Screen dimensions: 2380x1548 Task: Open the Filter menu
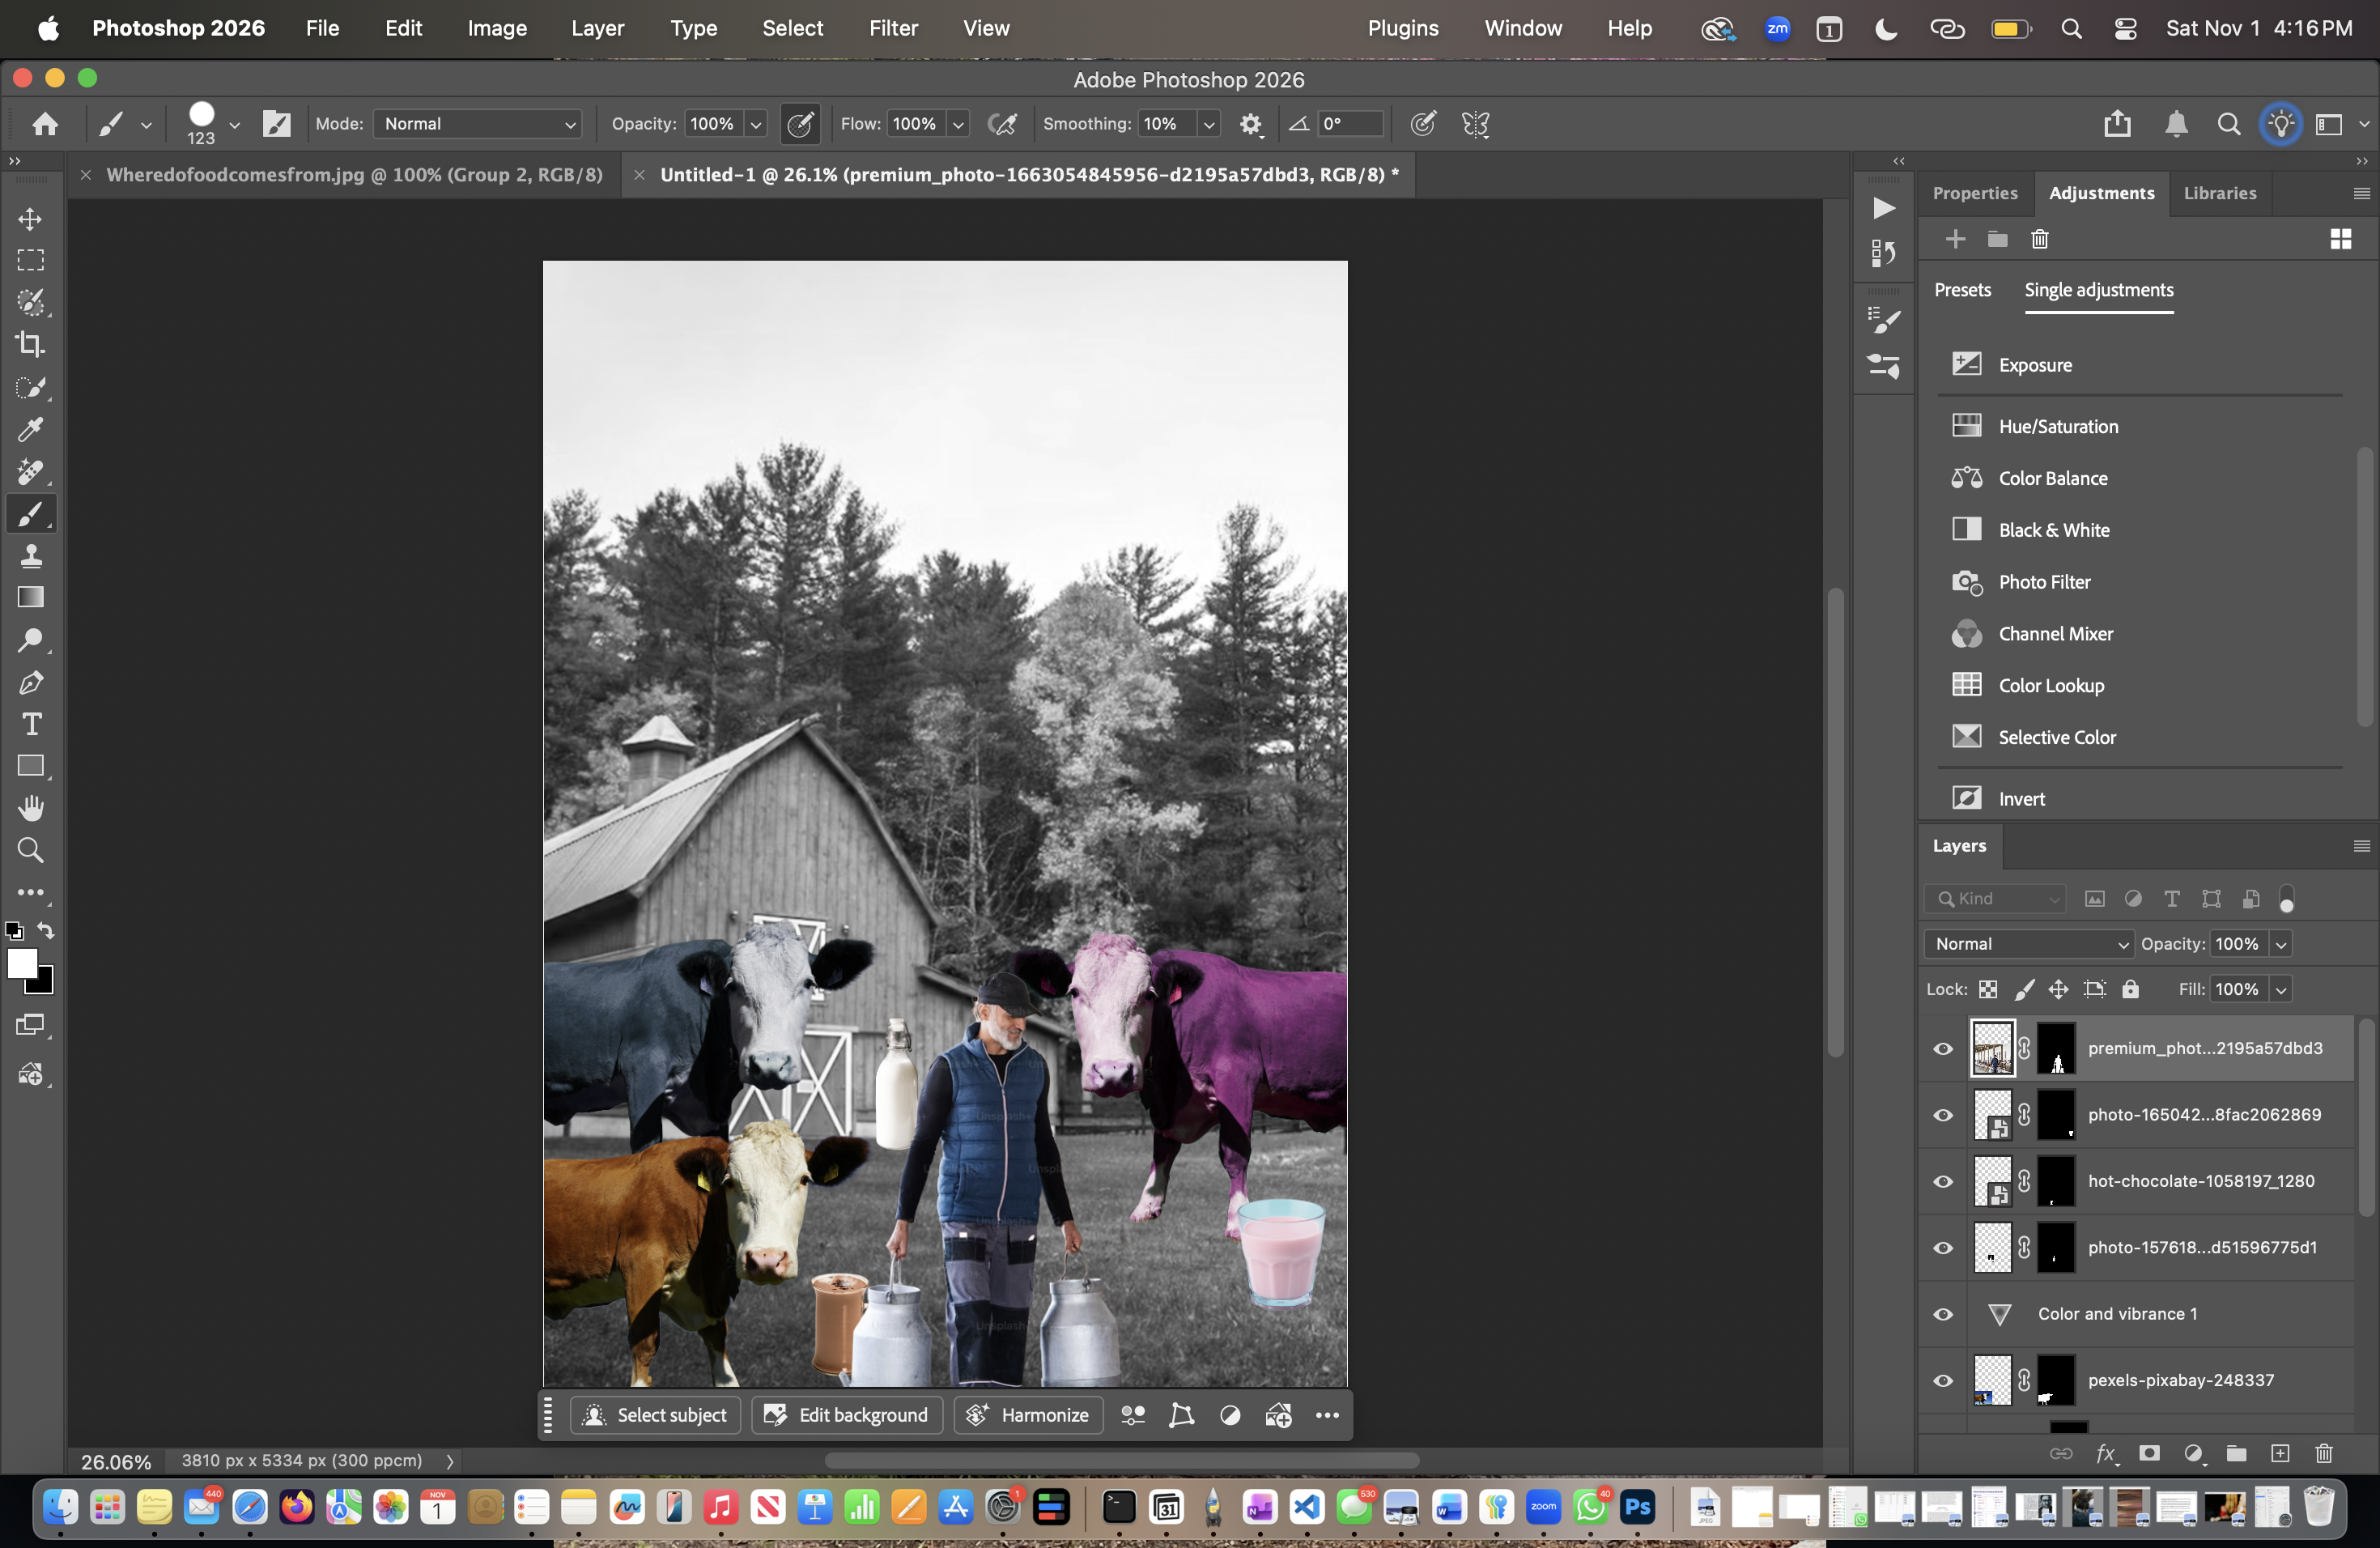(x=892, y=28)
